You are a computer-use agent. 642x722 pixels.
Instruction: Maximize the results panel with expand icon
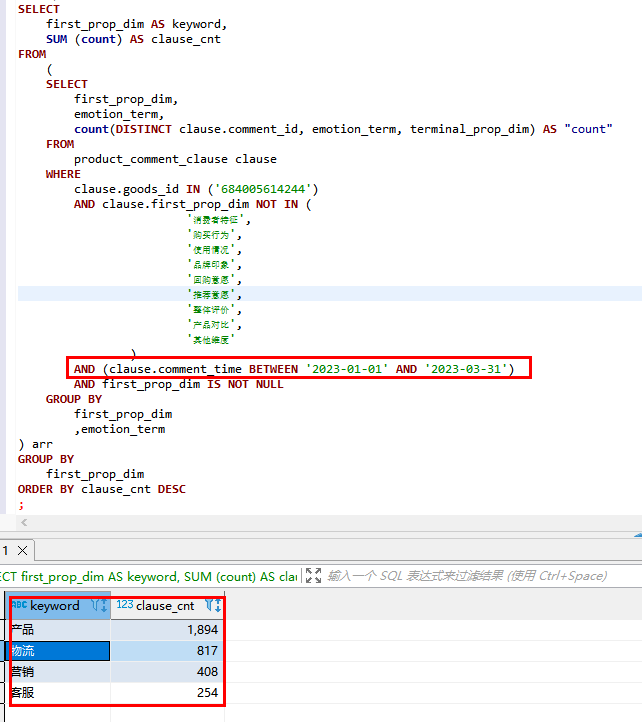313,576
